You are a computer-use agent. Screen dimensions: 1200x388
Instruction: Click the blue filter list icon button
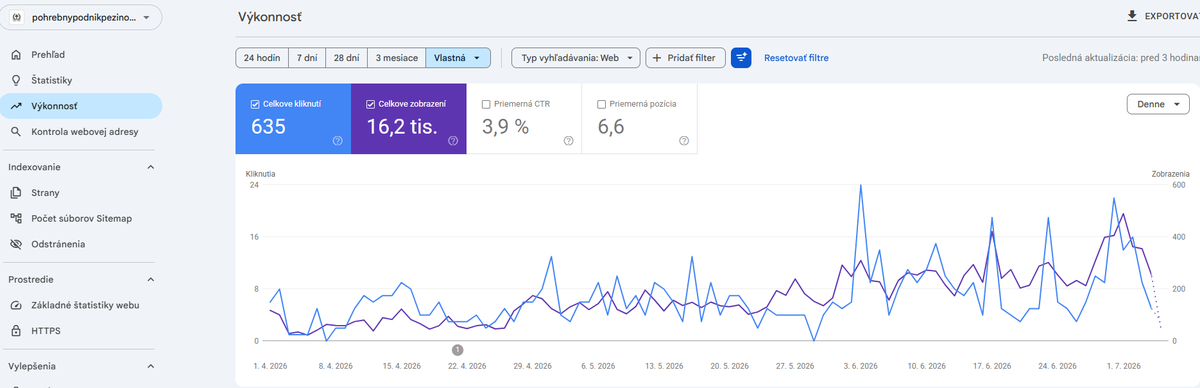(741, 58)
